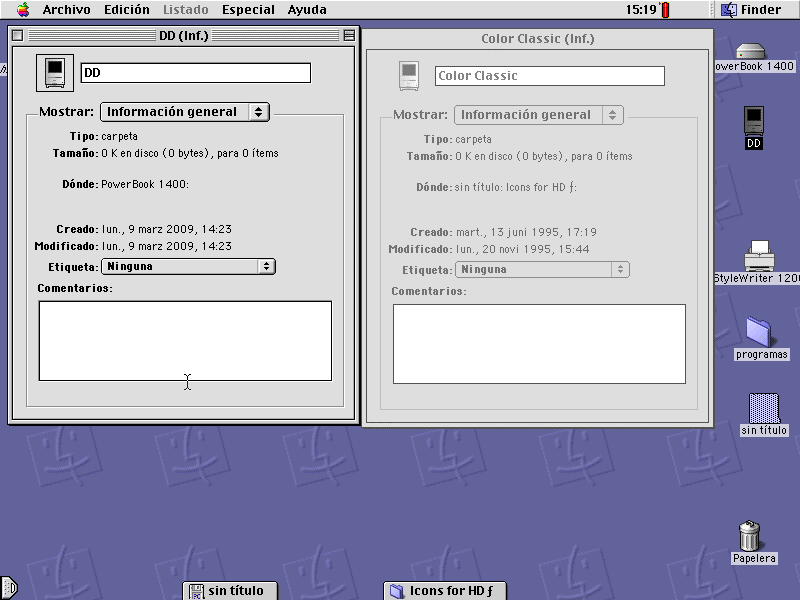Open Etiqueta dropdown in DD info window

pyautogui.click(x=188, y=266)
